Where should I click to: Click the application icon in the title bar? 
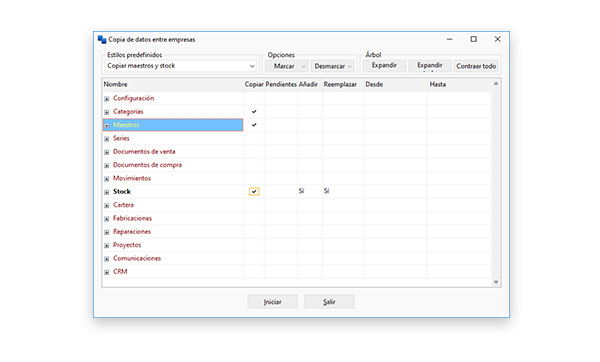[x=102, y=39]
